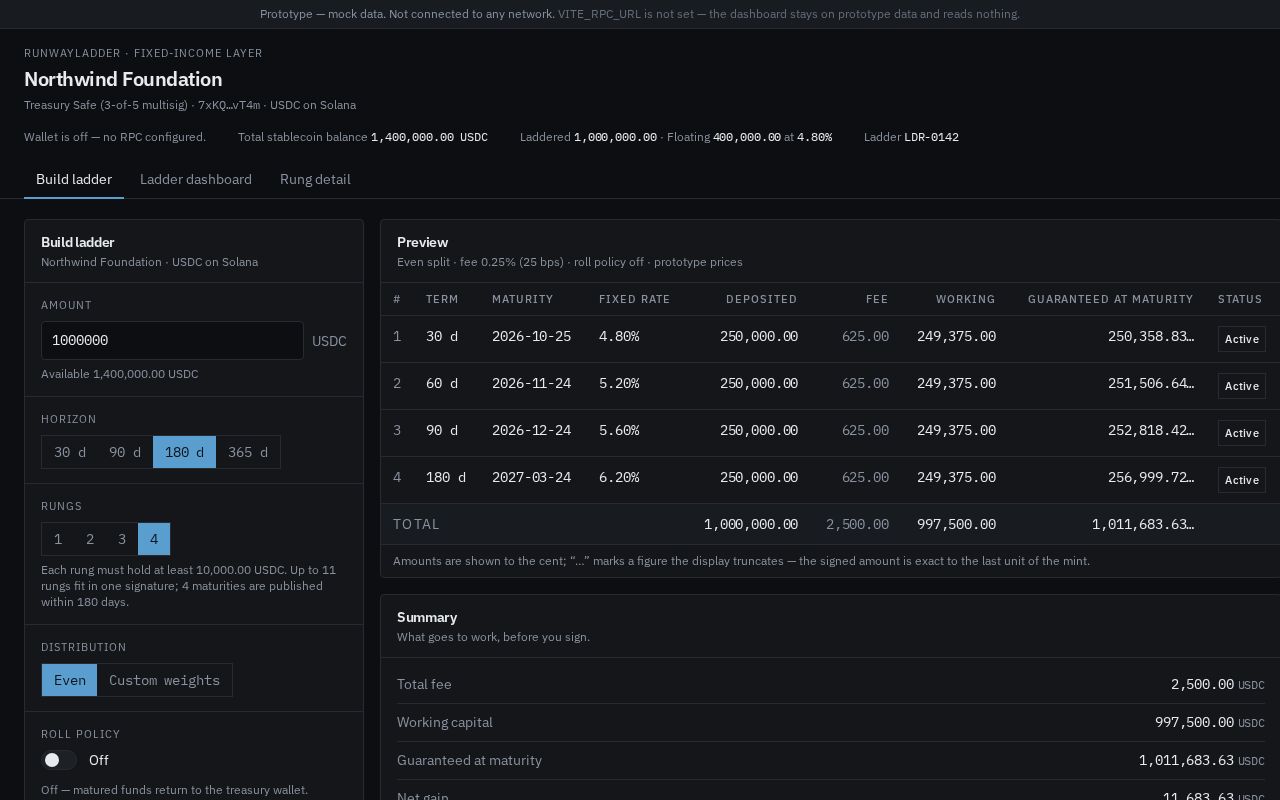Click the Status column header
Image resolution: width=1280 pixels, height=800 pixels.
point(1240,299)
